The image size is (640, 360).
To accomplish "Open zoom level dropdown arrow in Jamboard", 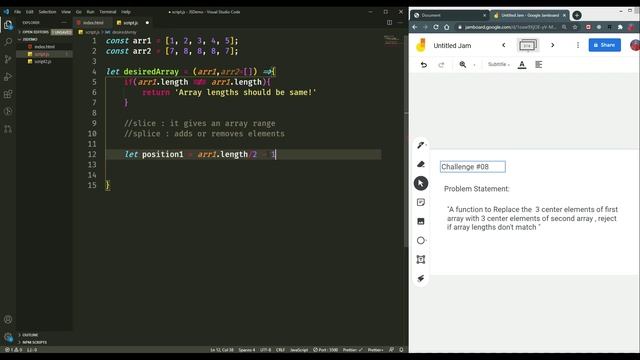I will pyautogui.click(x=474, y=65).
